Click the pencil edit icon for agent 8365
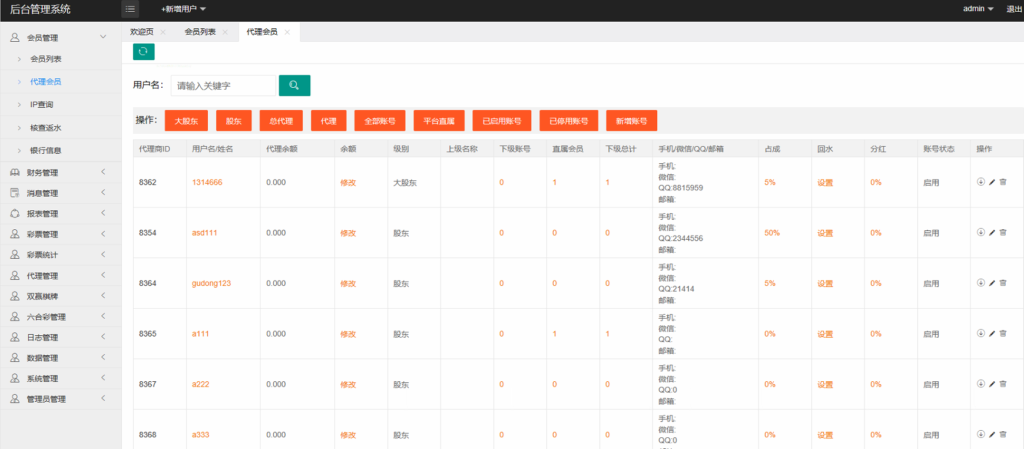The image size is (1024, 449). coord(991,334)
